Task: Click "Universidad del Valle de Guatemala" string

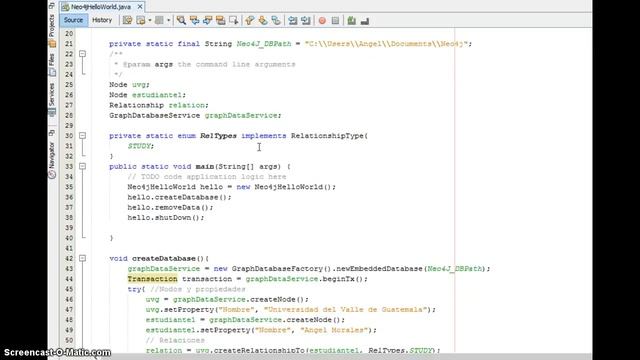Action: 345,309
